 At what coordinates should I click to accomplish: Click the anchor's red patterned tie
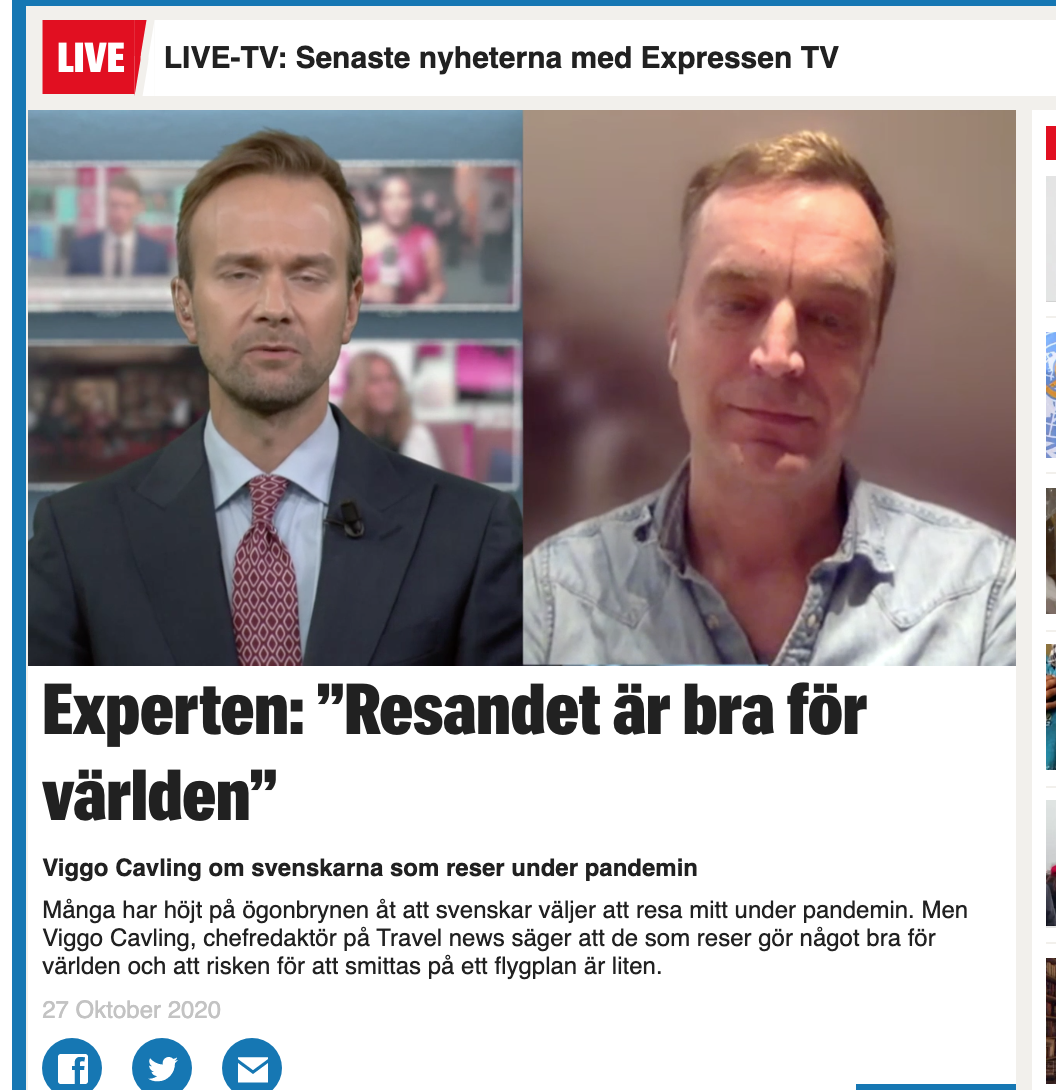point(266,570)
